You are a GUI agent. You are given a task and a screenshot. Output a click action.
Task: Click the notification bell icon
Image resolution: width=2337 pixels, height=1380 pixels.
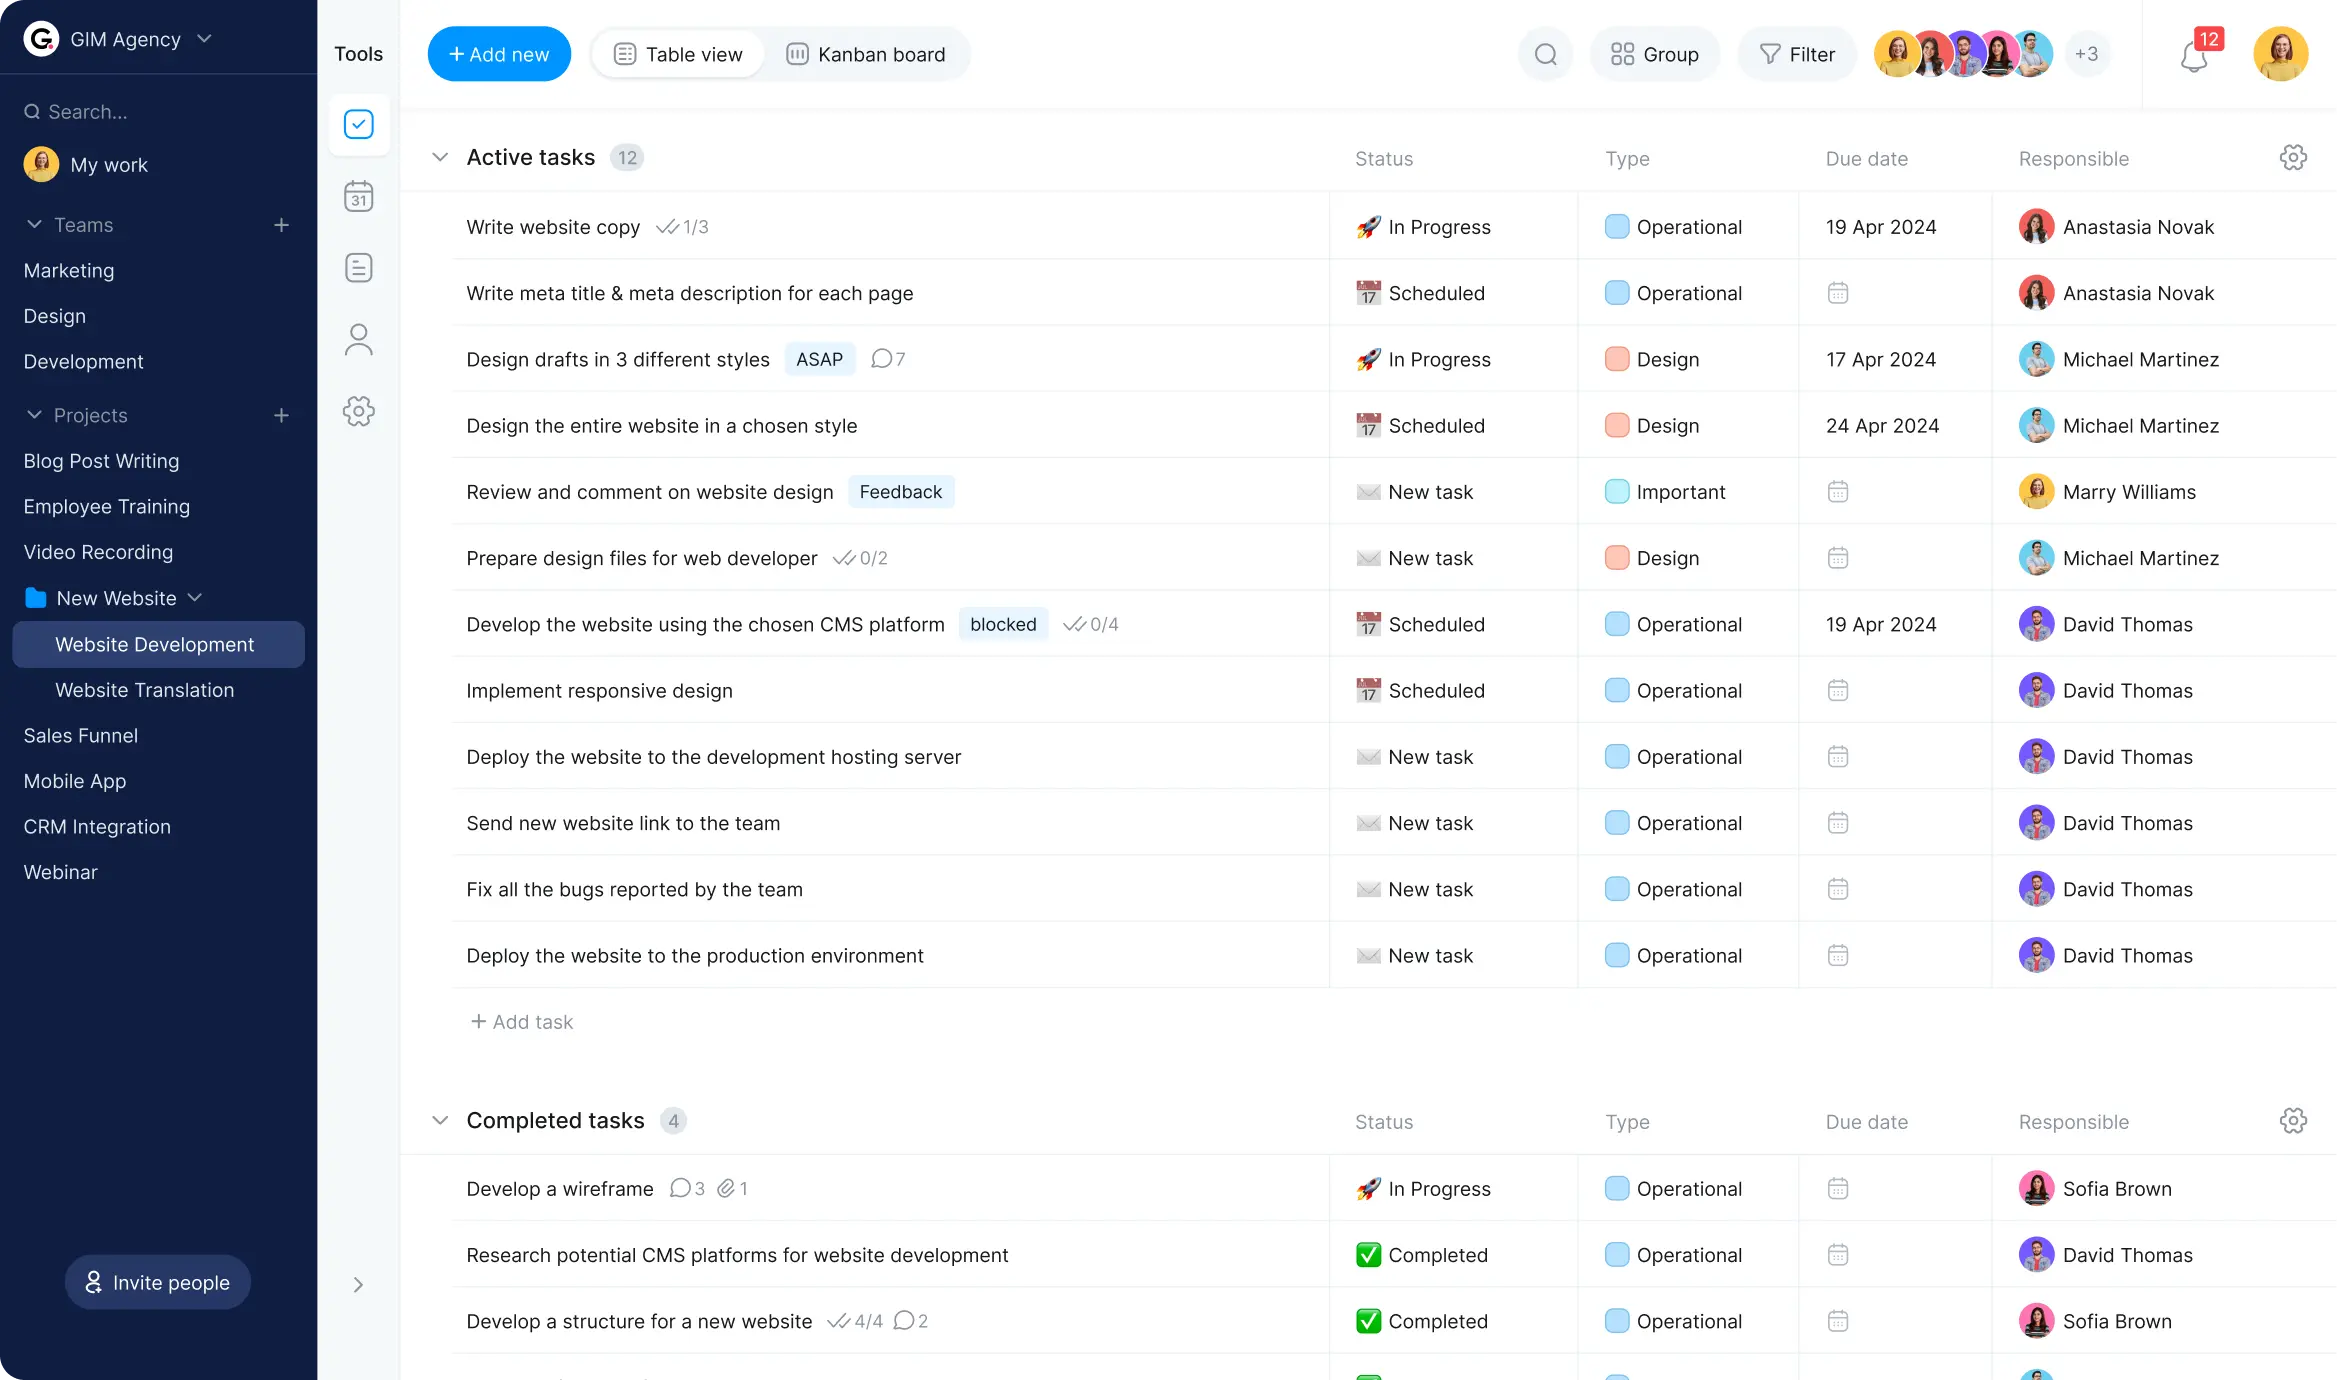tap(2194, 55)
